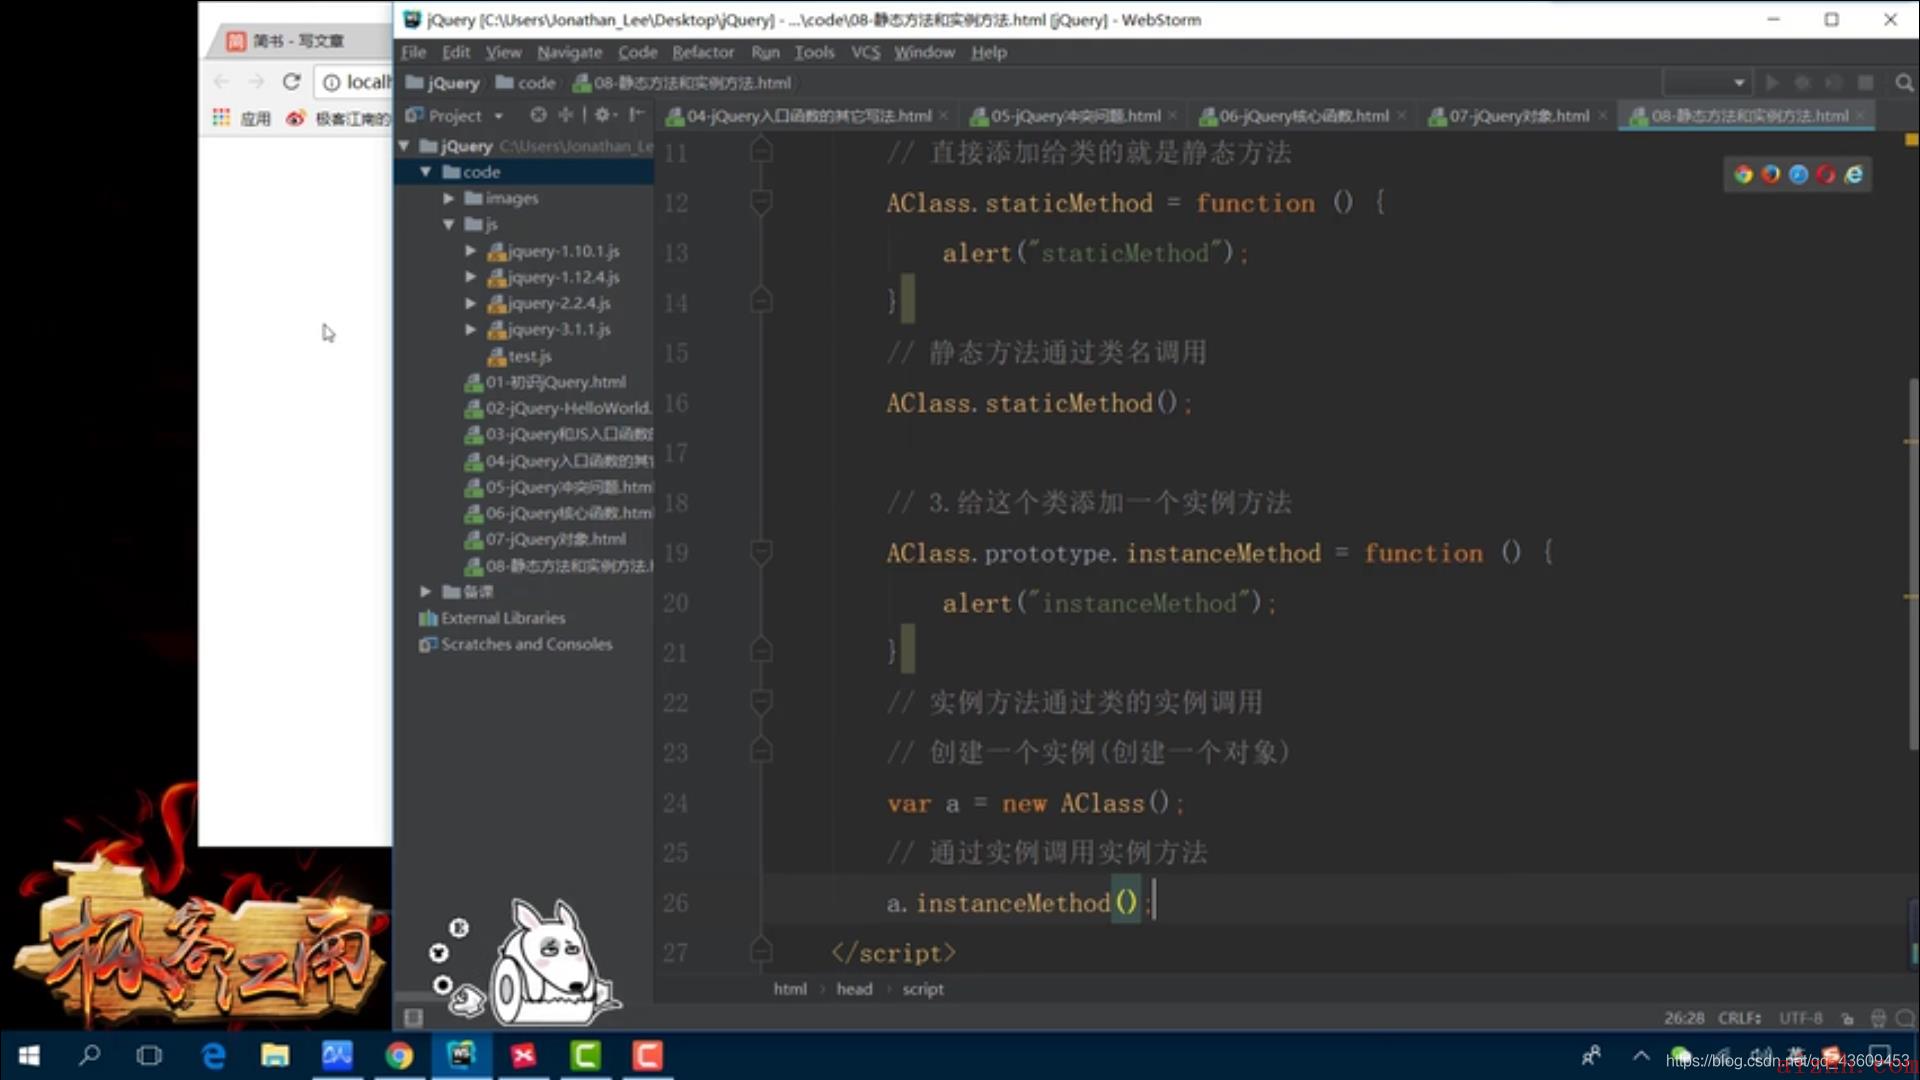
Task: Open the Navigate menu
Action: (x=569, y=52)
